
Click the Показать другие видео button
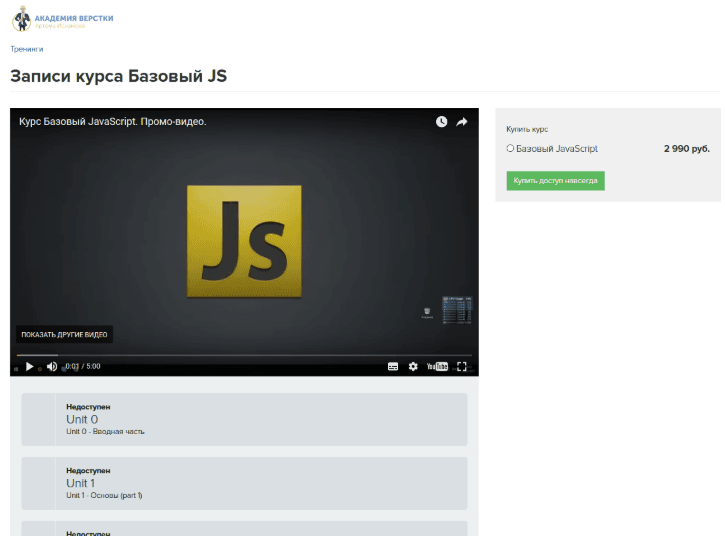point(64,334)
